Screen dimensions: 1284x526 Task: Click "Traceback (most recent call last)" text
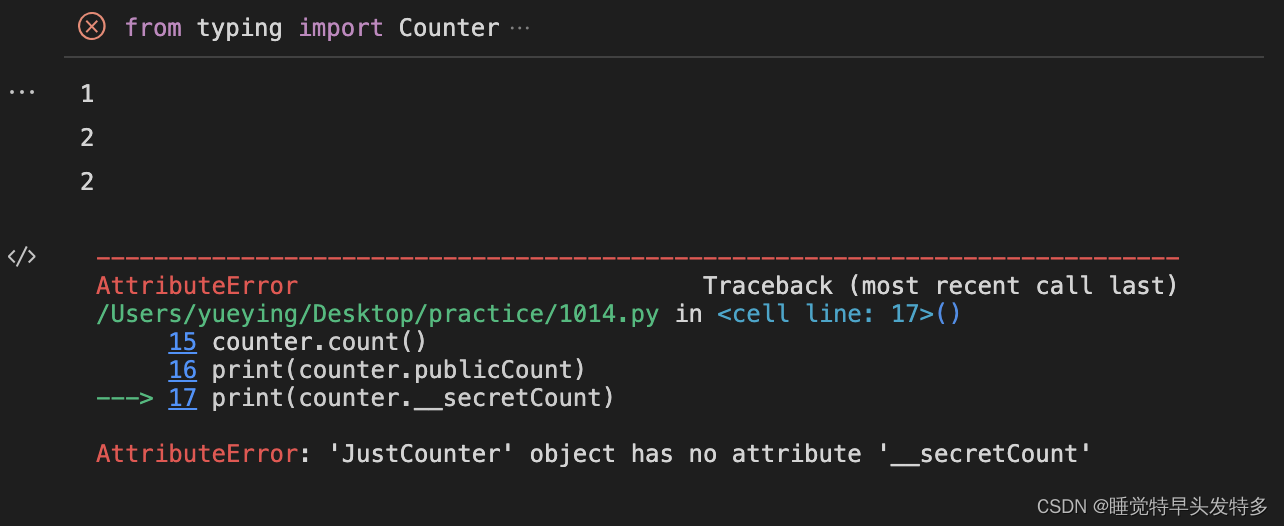click(x=939, y=286)
